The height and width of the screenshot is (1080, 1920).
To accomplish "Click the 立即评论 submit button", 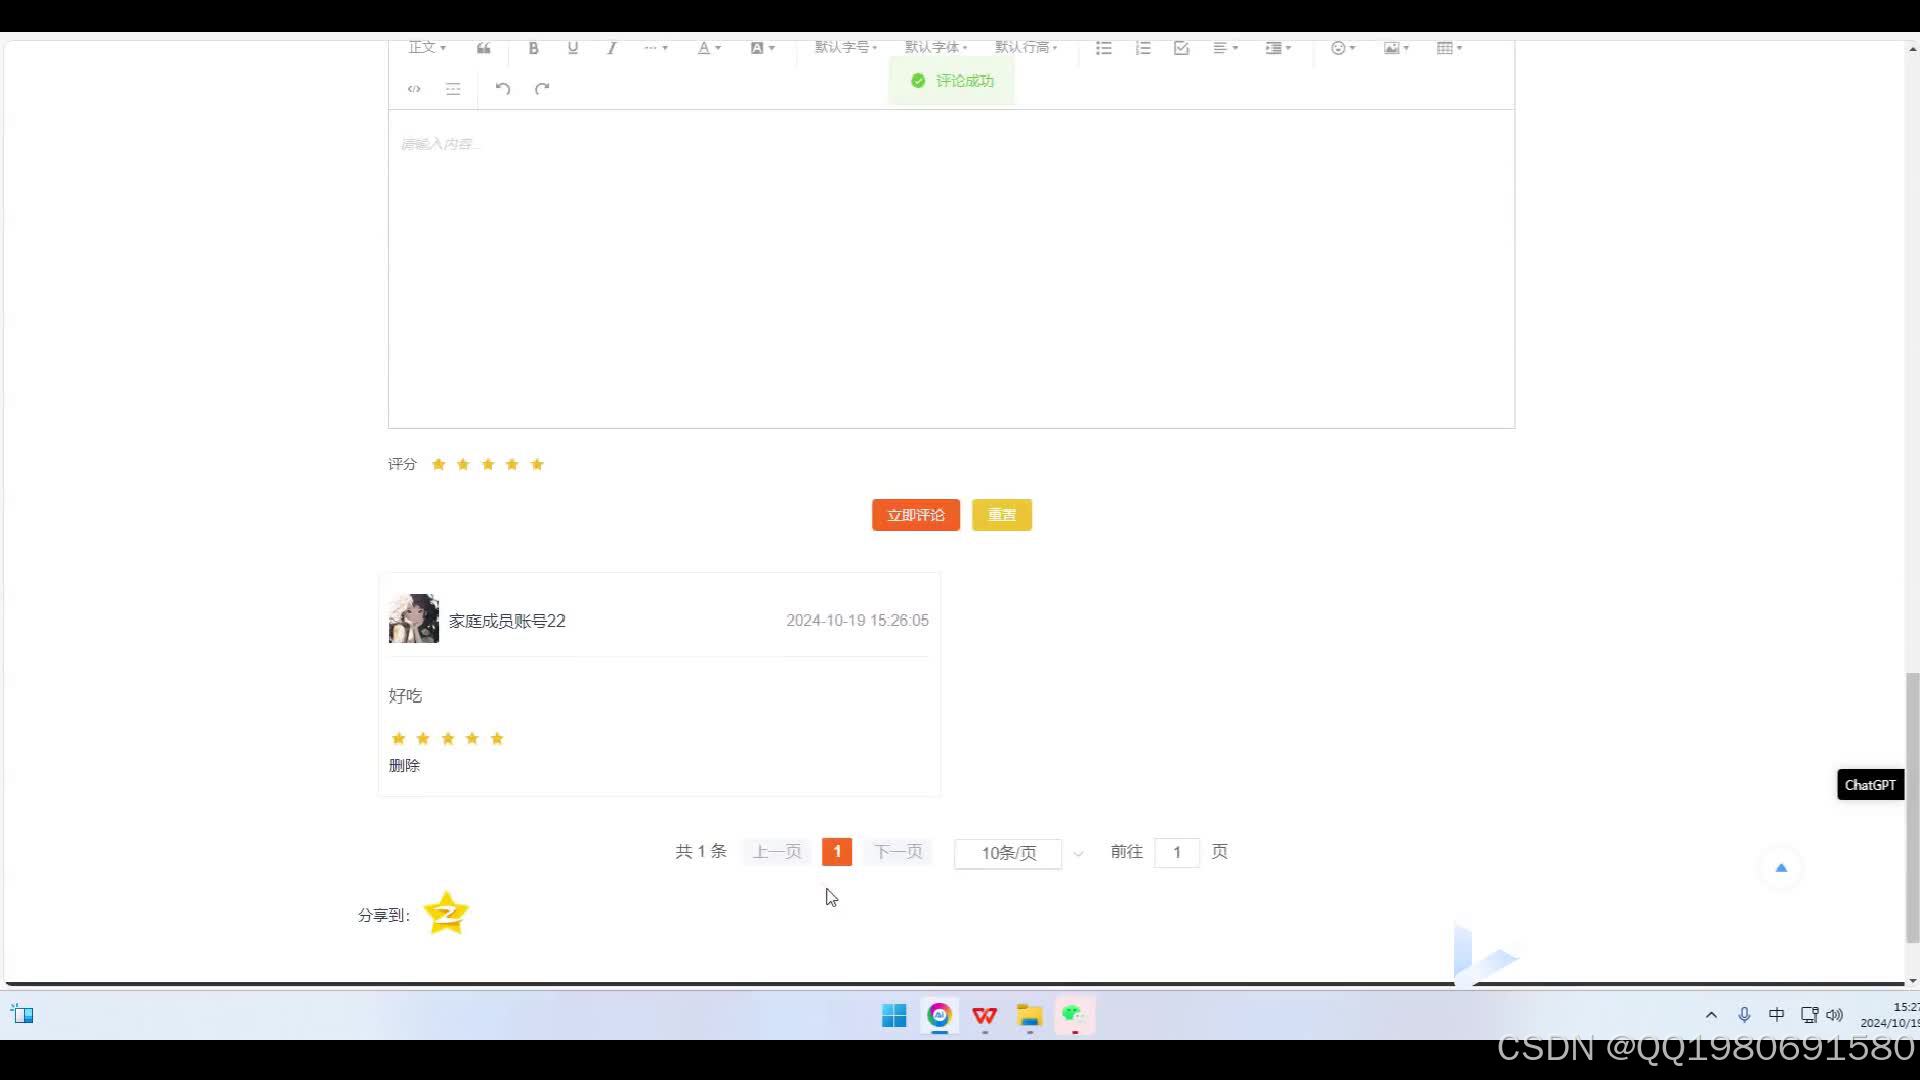I will coord(915,515).
